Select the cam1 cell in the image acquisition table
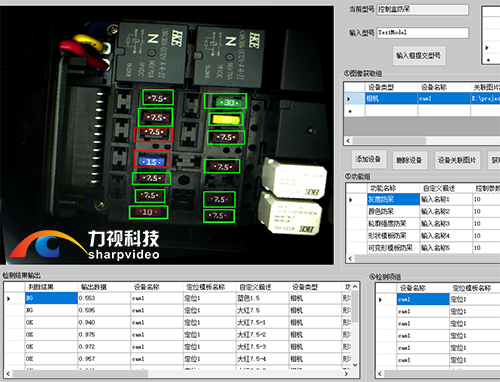 coord(444,99)
